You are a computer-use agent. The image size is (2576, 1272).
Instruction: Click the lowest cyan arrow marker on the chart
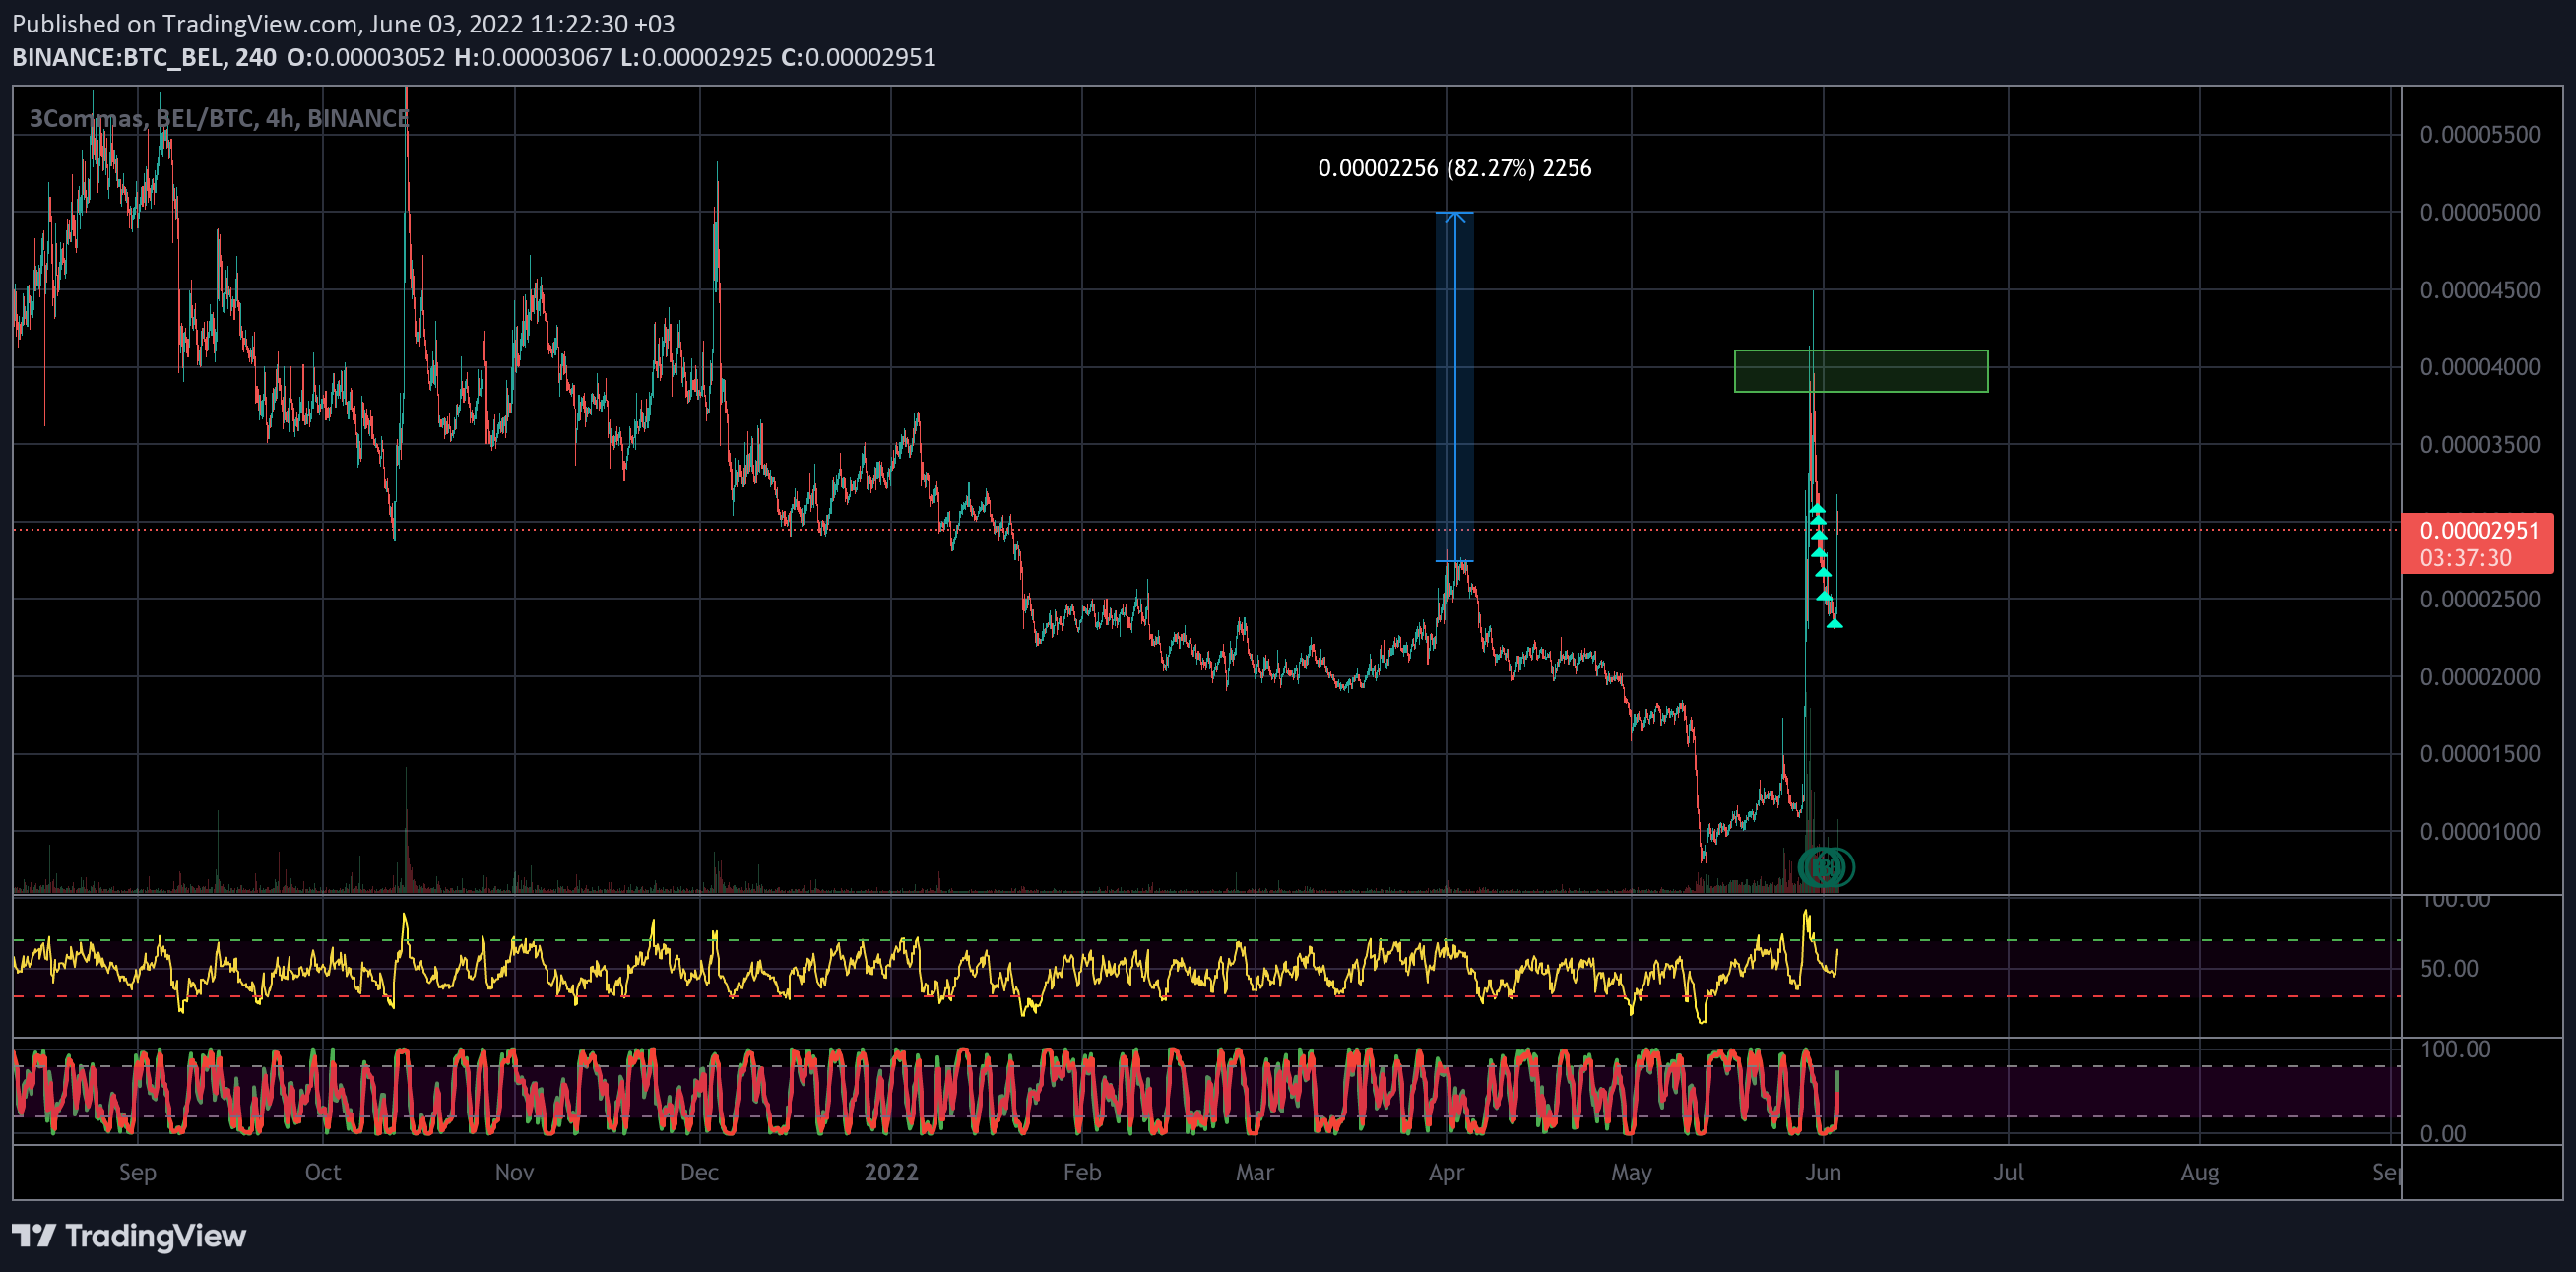tap(1834, 623)
